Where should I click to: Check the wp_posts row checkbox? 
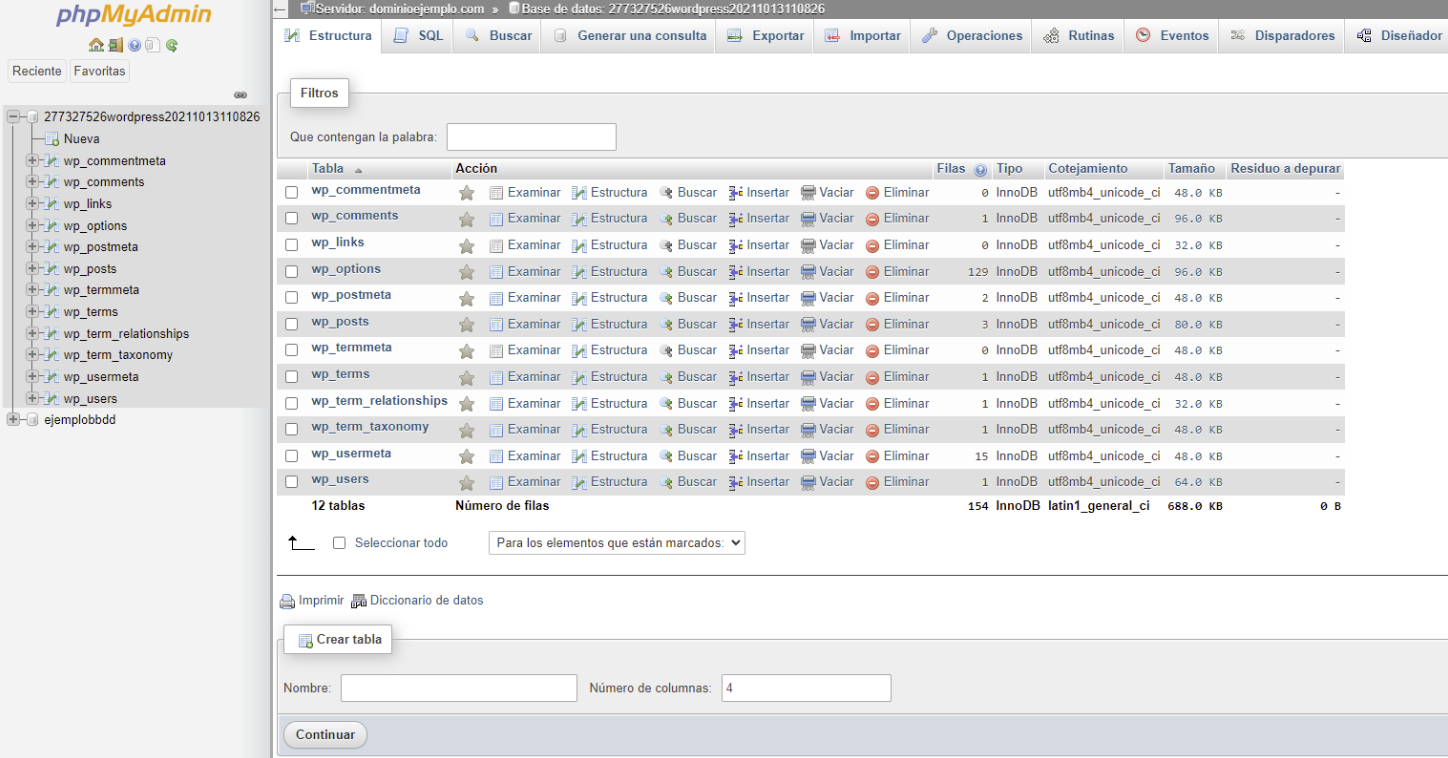[x=292, y=324]
